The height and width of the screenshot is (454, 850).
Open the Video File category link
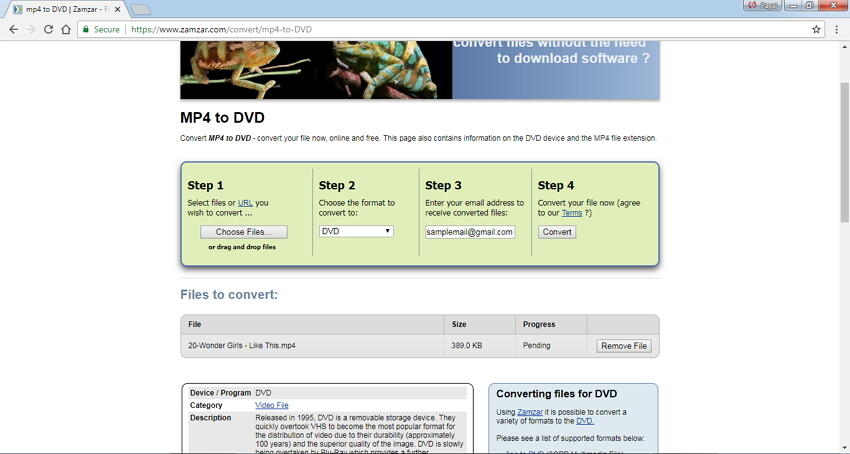pos(272,405)
